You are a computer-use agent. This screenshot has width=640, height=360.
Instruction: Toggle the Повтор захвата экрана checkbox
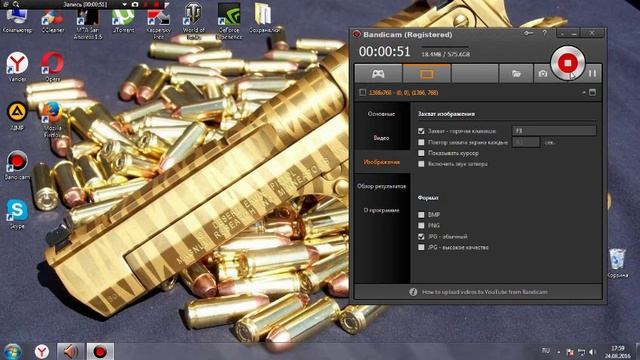point(421,142)
